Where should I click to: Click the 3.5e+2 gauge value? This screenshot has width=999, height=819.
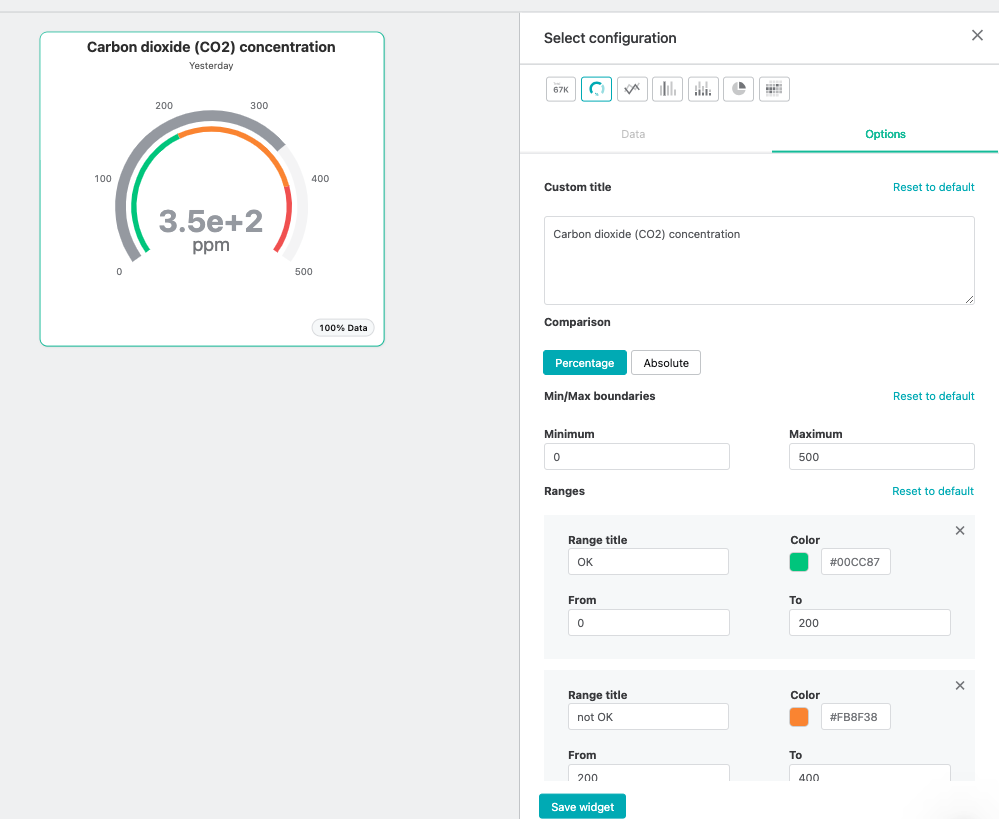[x=211, y=221]
